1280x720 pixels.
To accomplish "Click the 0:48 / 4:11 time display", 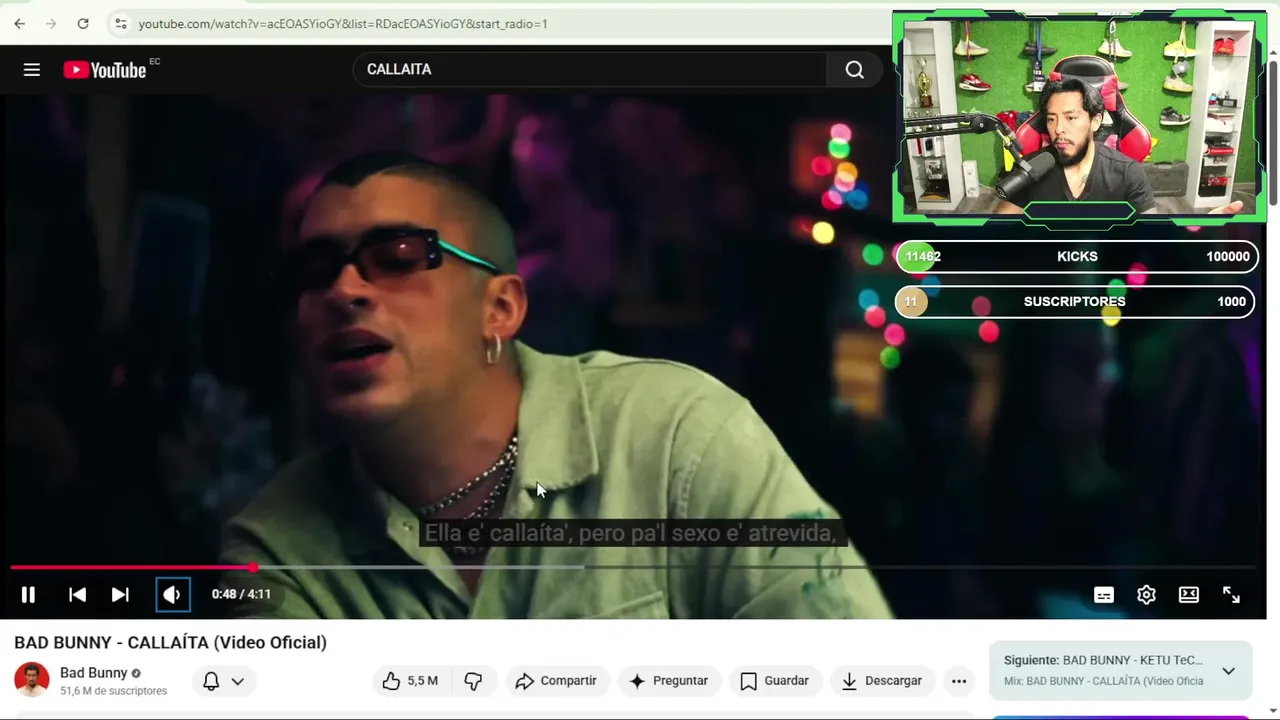I will (241, 594).
